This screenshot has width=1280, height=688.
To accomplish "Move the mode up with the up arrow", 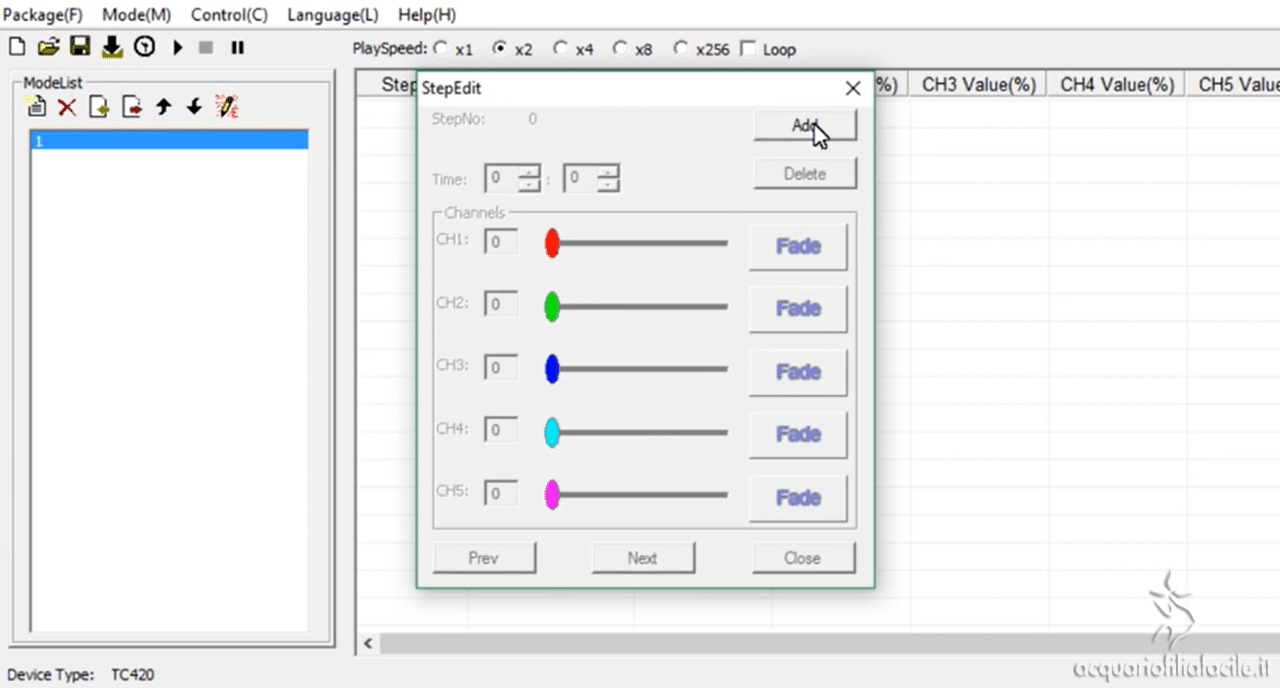I will tap(163, 107).
